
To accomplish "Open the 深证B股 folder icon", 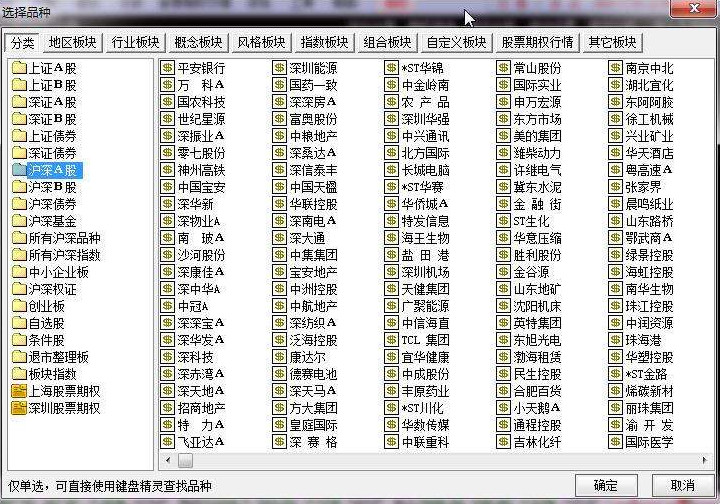I will (19, 119).
